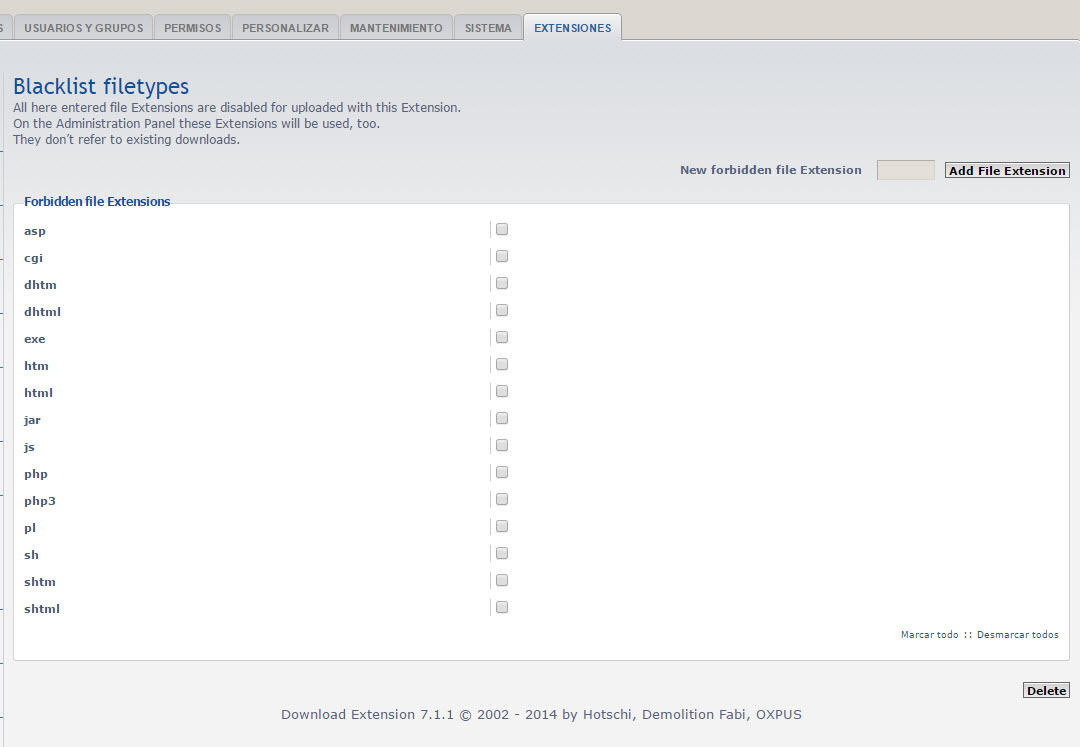Open the Mantenimiento tab
Screen dimensions: 1080x747
(396, 28)
